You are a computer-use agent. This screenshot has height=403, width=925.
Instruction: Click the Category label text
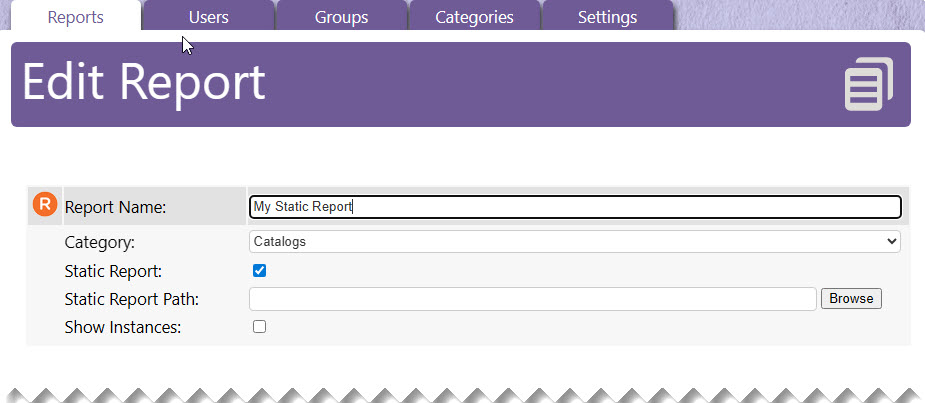(100, 242)
